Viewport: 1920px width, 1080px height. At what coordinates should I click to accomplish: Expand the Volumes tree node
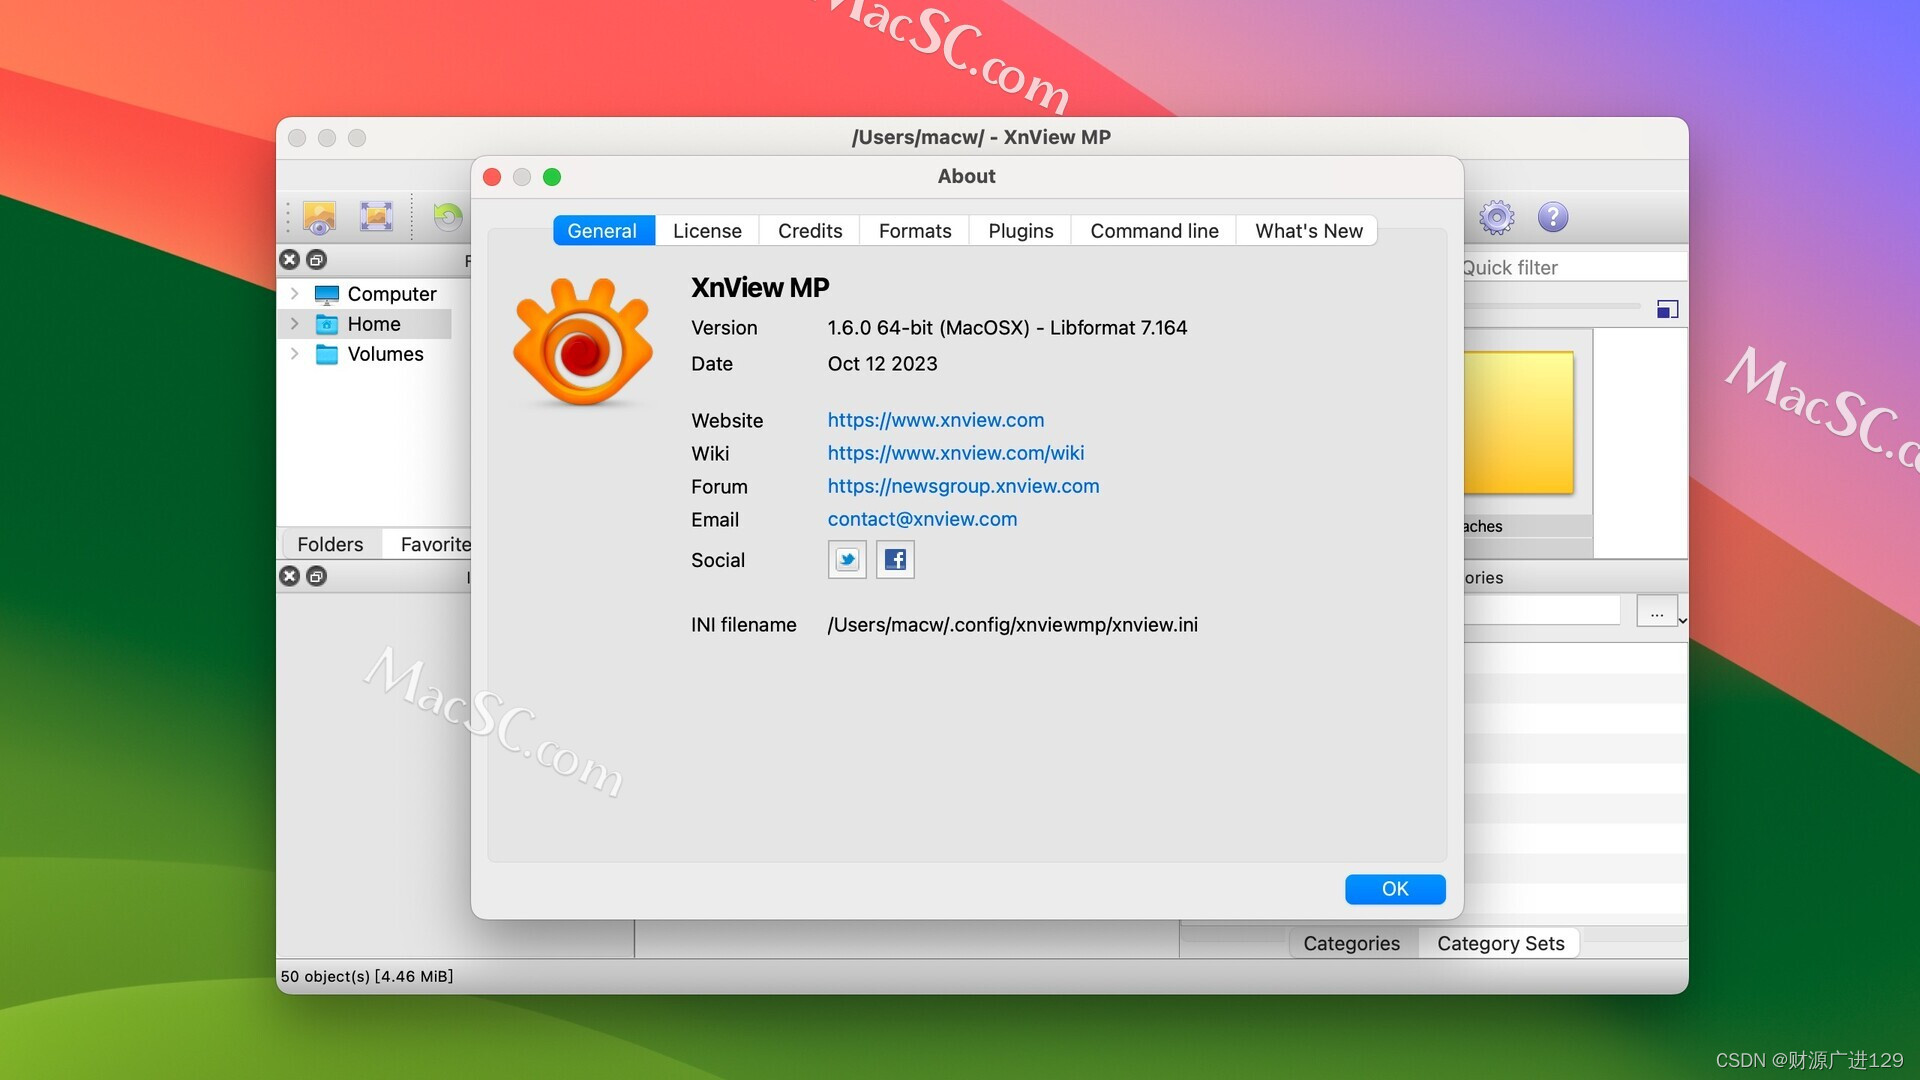tap(294, 354)
